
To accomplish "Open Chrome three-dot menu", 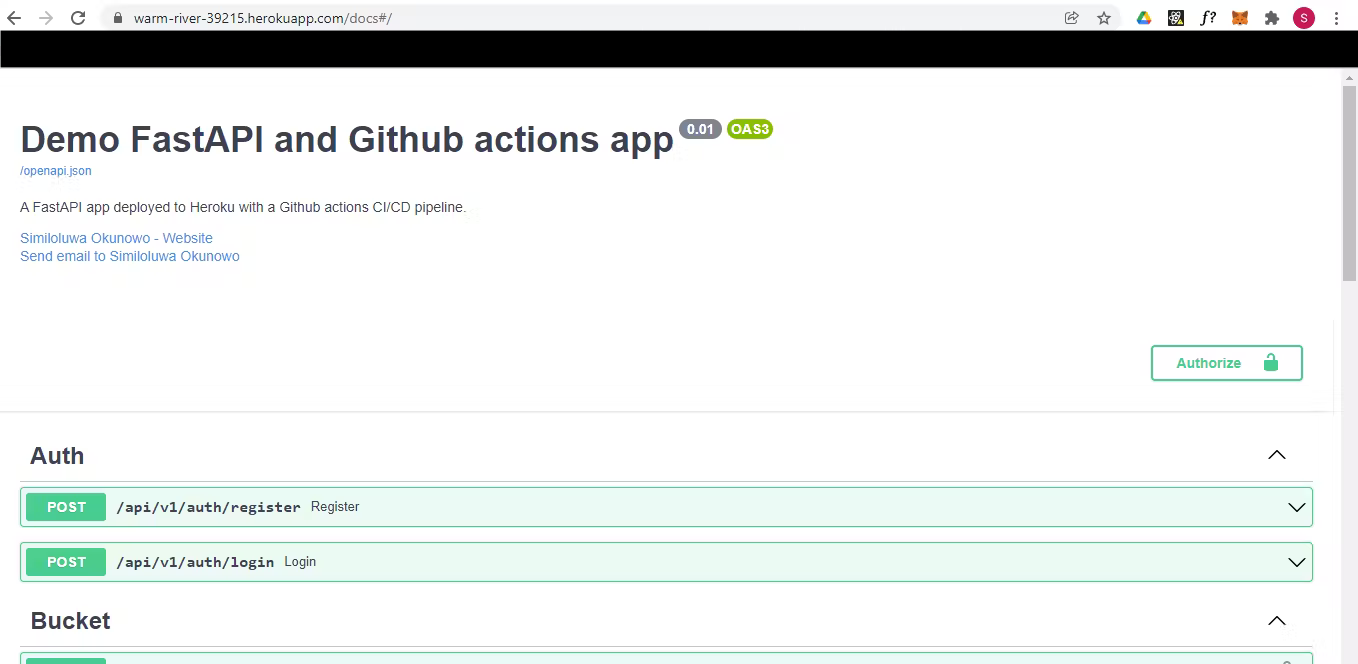I will click(1337, 18).
